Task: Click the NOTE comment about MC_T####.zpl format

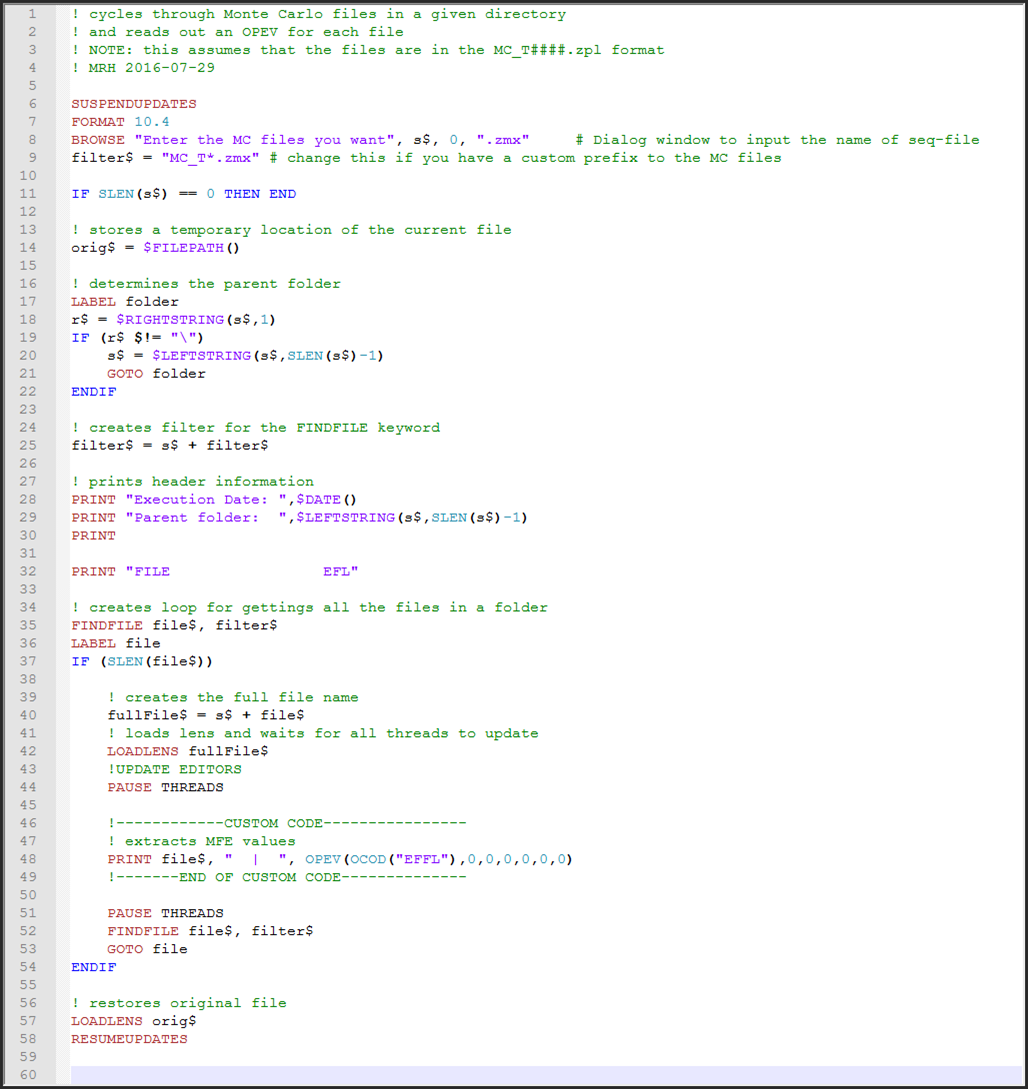Action: coord(368,50)
